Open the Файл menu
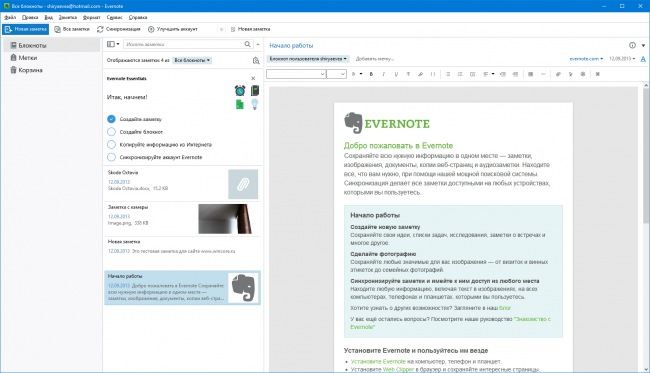This screenshot has height=373, width=650. point(10,17)
